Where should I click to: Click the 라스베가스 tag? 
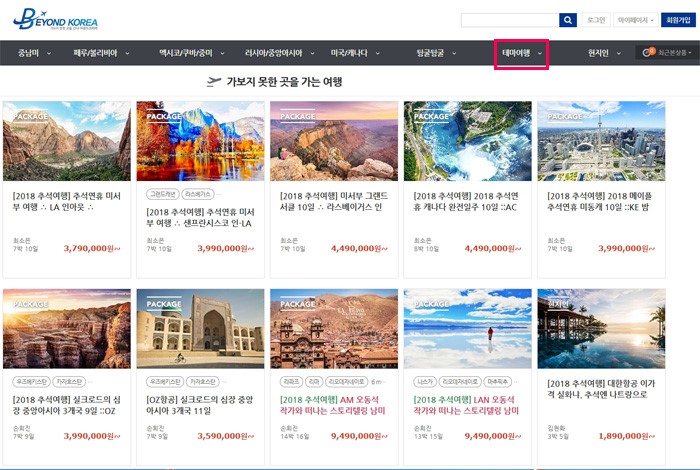coord(198,194)
